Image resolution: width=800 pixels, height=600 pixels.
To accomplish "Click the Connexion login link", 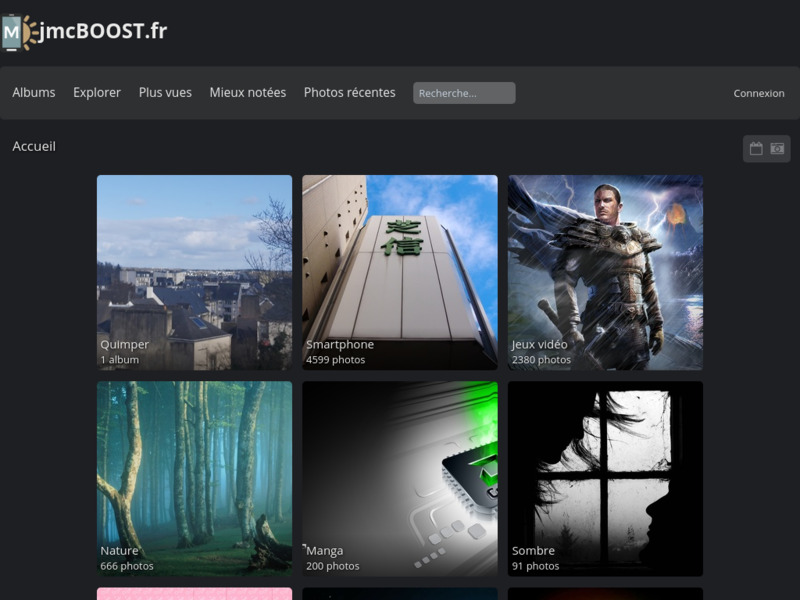I will tap(759, 94).
